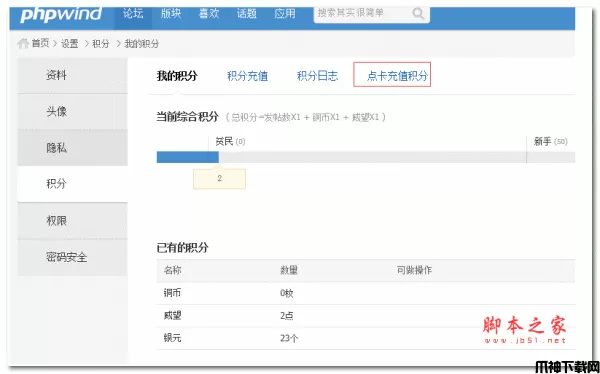Click the home icon in breadcrumb
The width and height of the screenshot is (600, 374).
click(23, 43)
